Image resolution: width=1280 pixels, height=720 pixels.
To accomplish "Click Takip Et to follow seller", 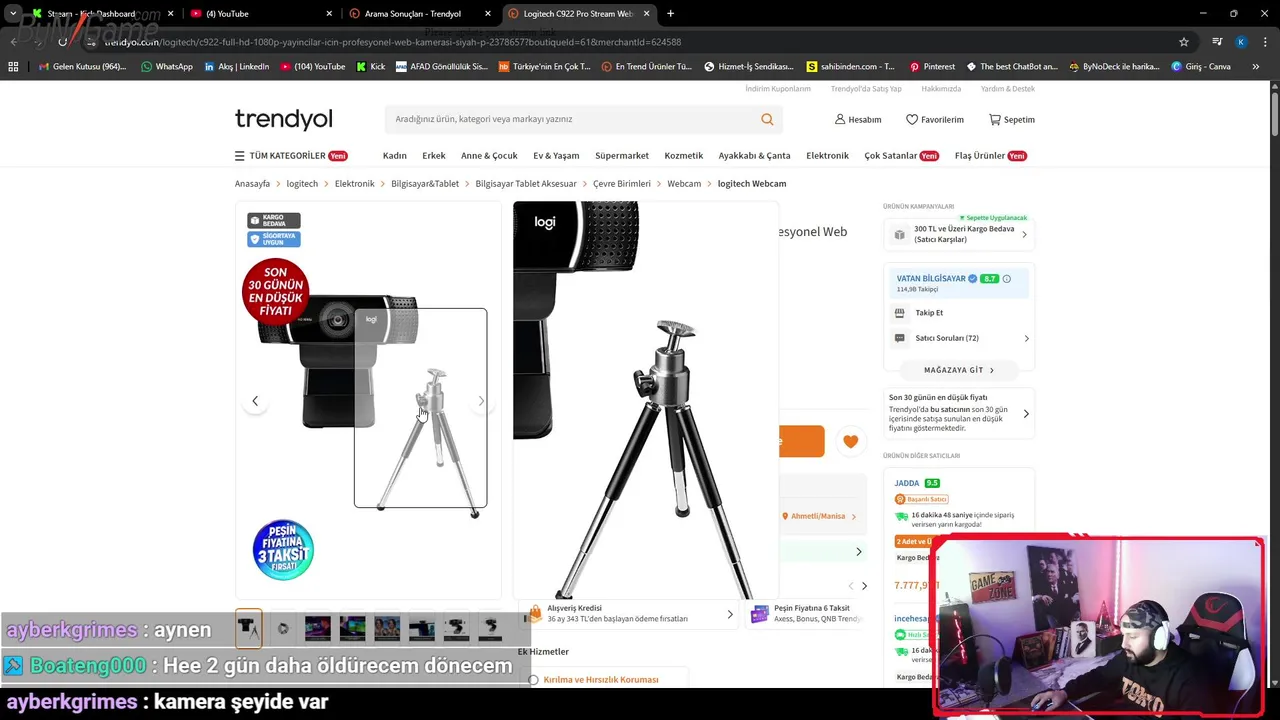I will click(929, 313).
